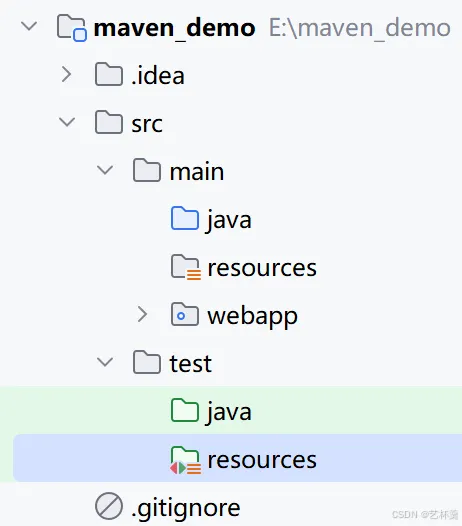The image size is (462, 526).
Task: Collapse the maven_demo project root
Action: pyautogui.click(x=29, y=26)
